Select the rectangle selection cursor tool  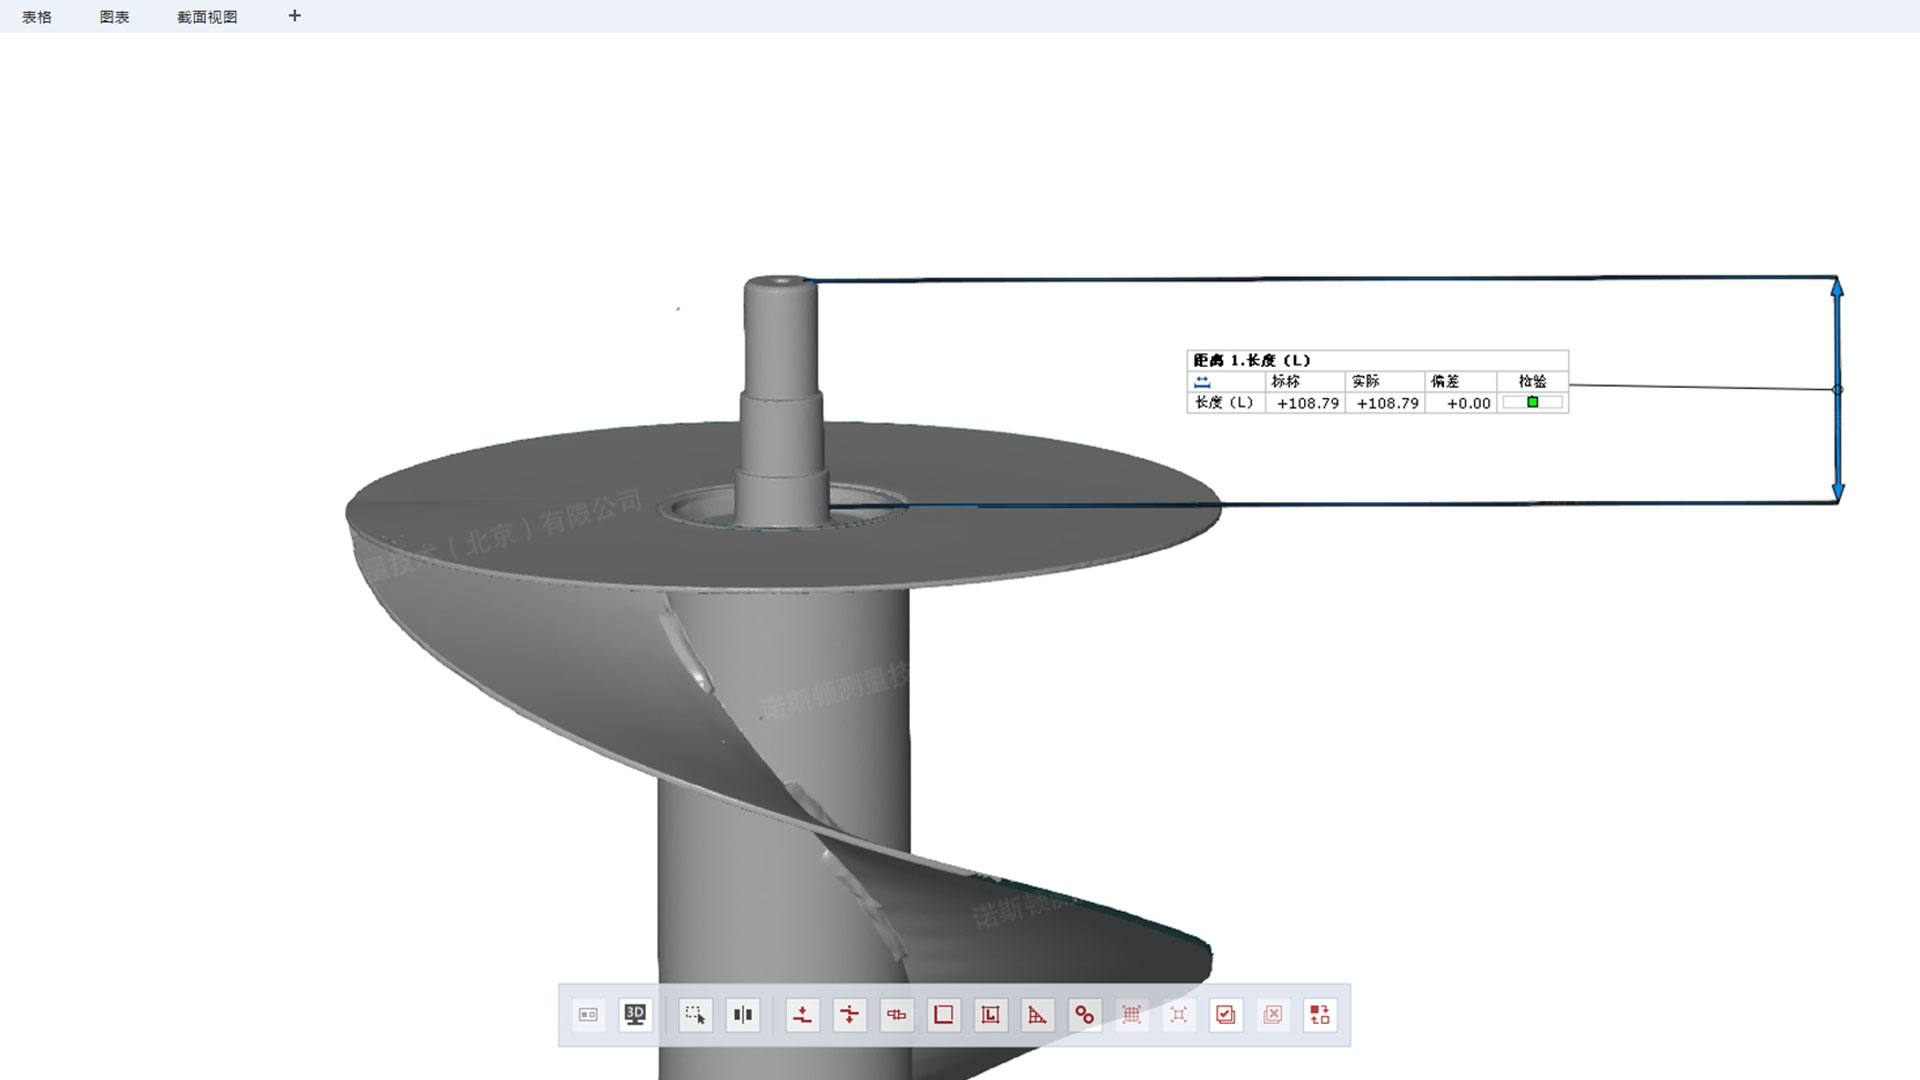[695, 1015]
